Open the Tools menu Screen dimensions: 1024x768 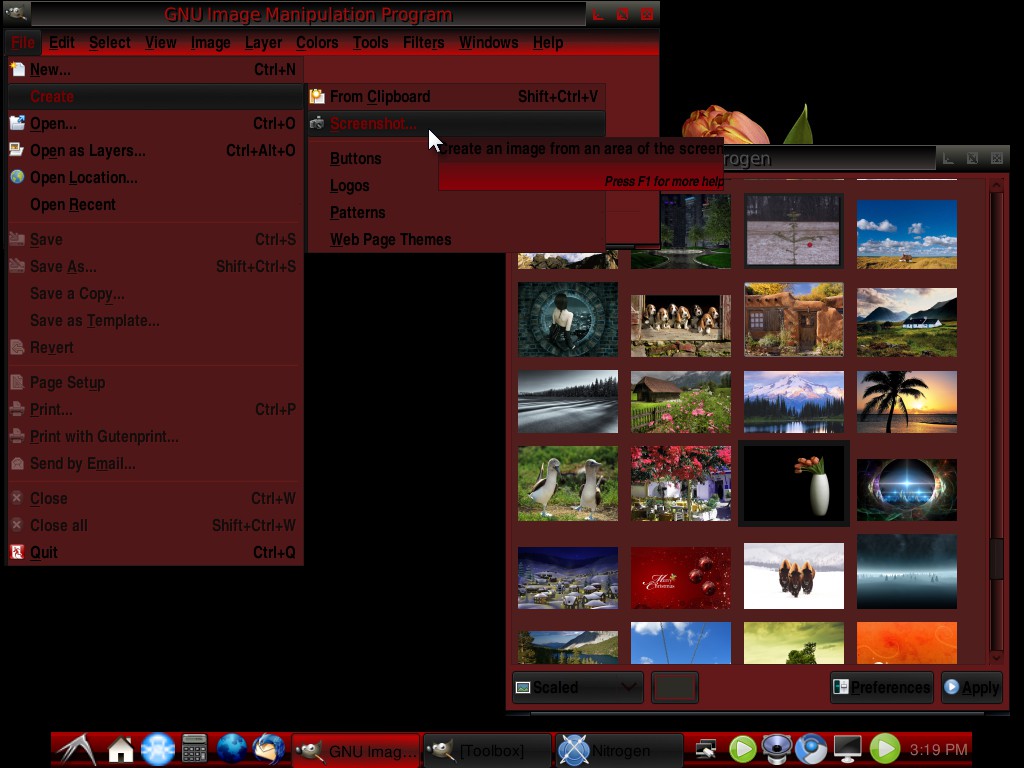coord(370,42)
